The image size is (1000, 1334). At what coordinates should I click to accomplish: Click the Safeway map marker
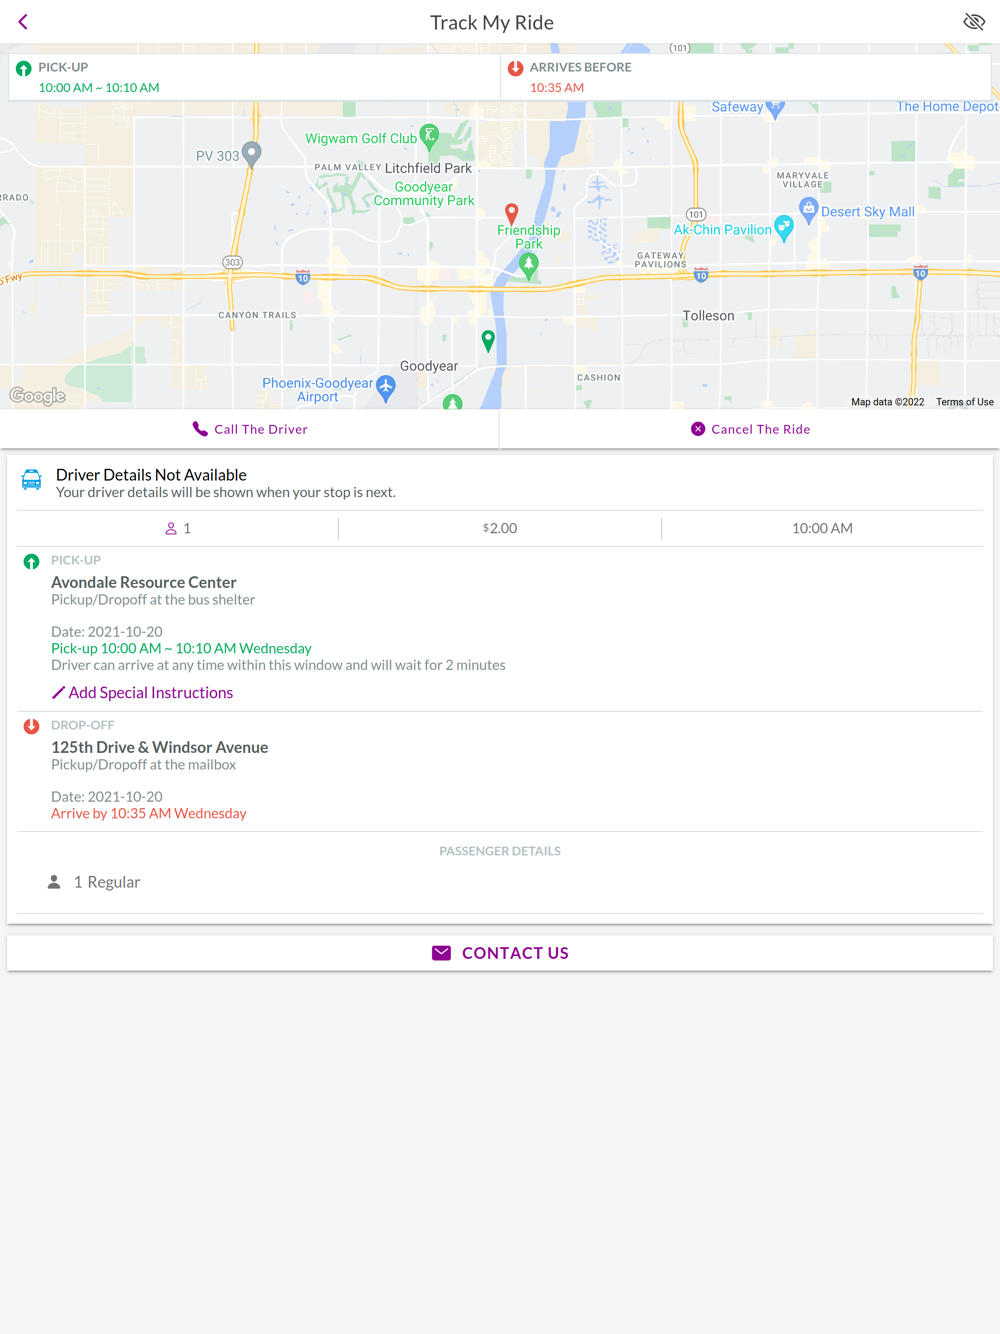pos(775,108)
